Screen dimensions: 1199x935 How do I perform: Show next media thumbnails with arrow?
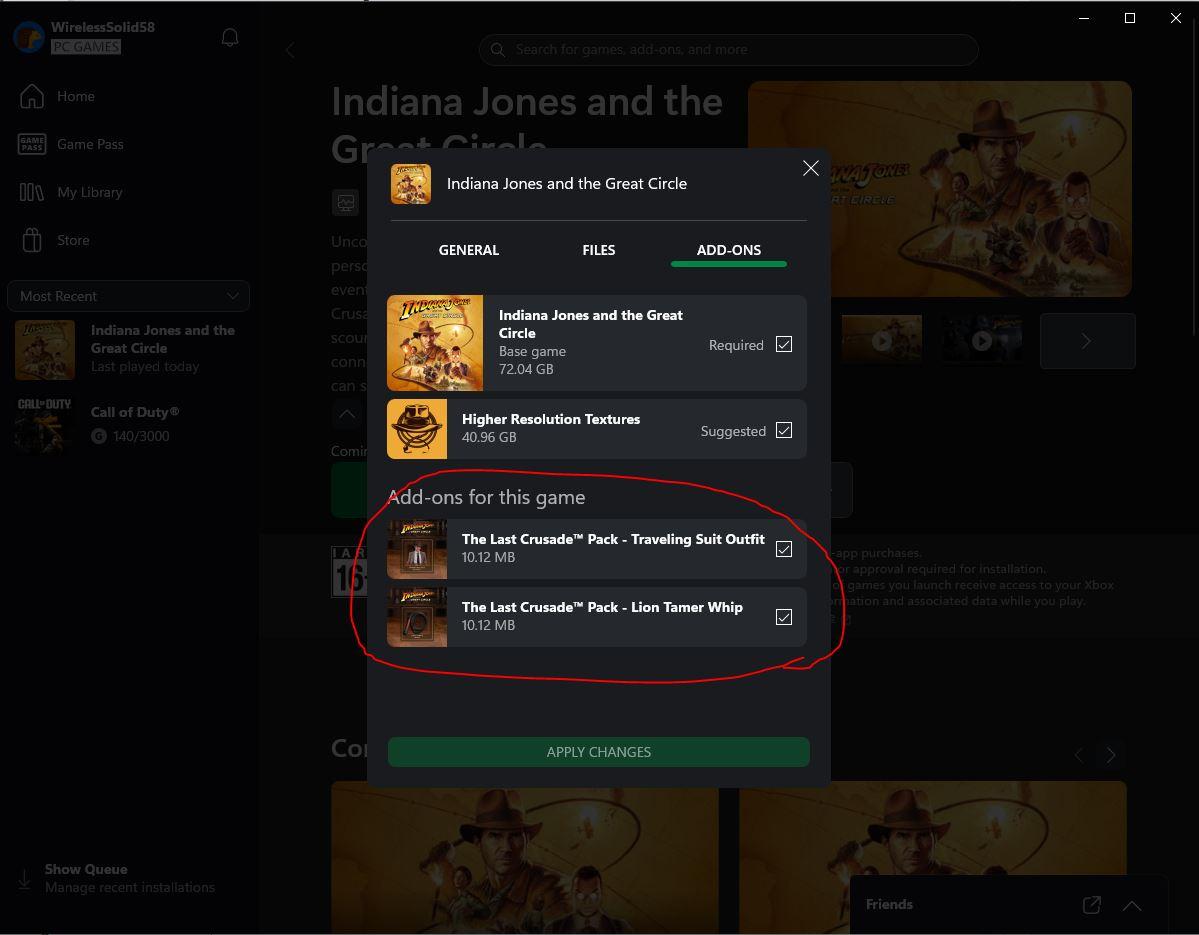point(1087,341)
